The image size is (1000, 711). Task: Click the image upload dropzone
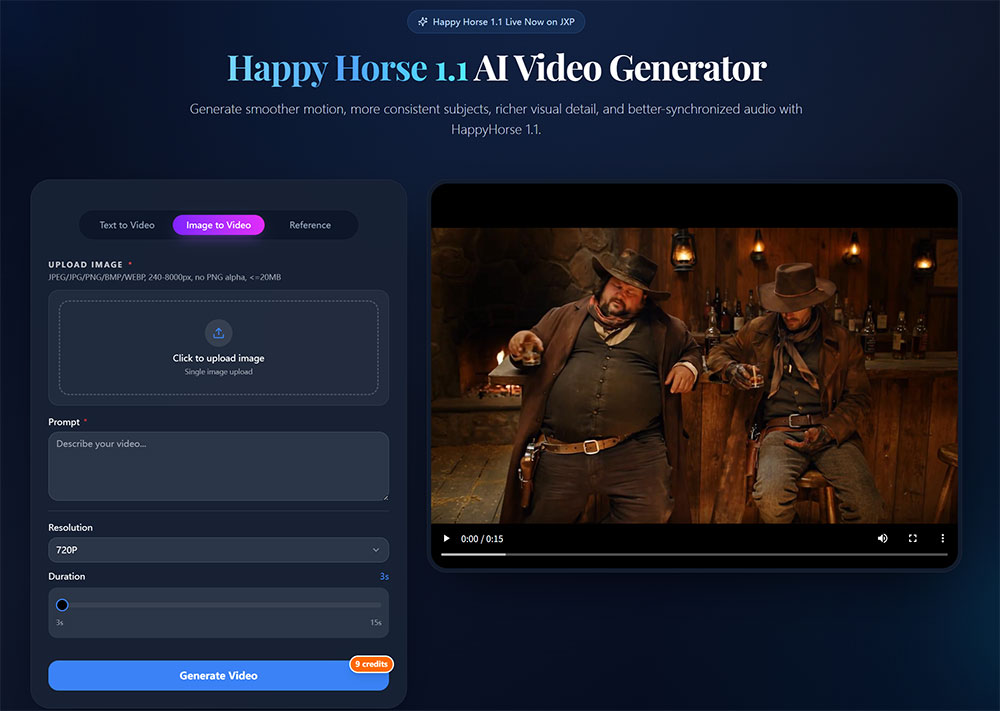point(218,348)
